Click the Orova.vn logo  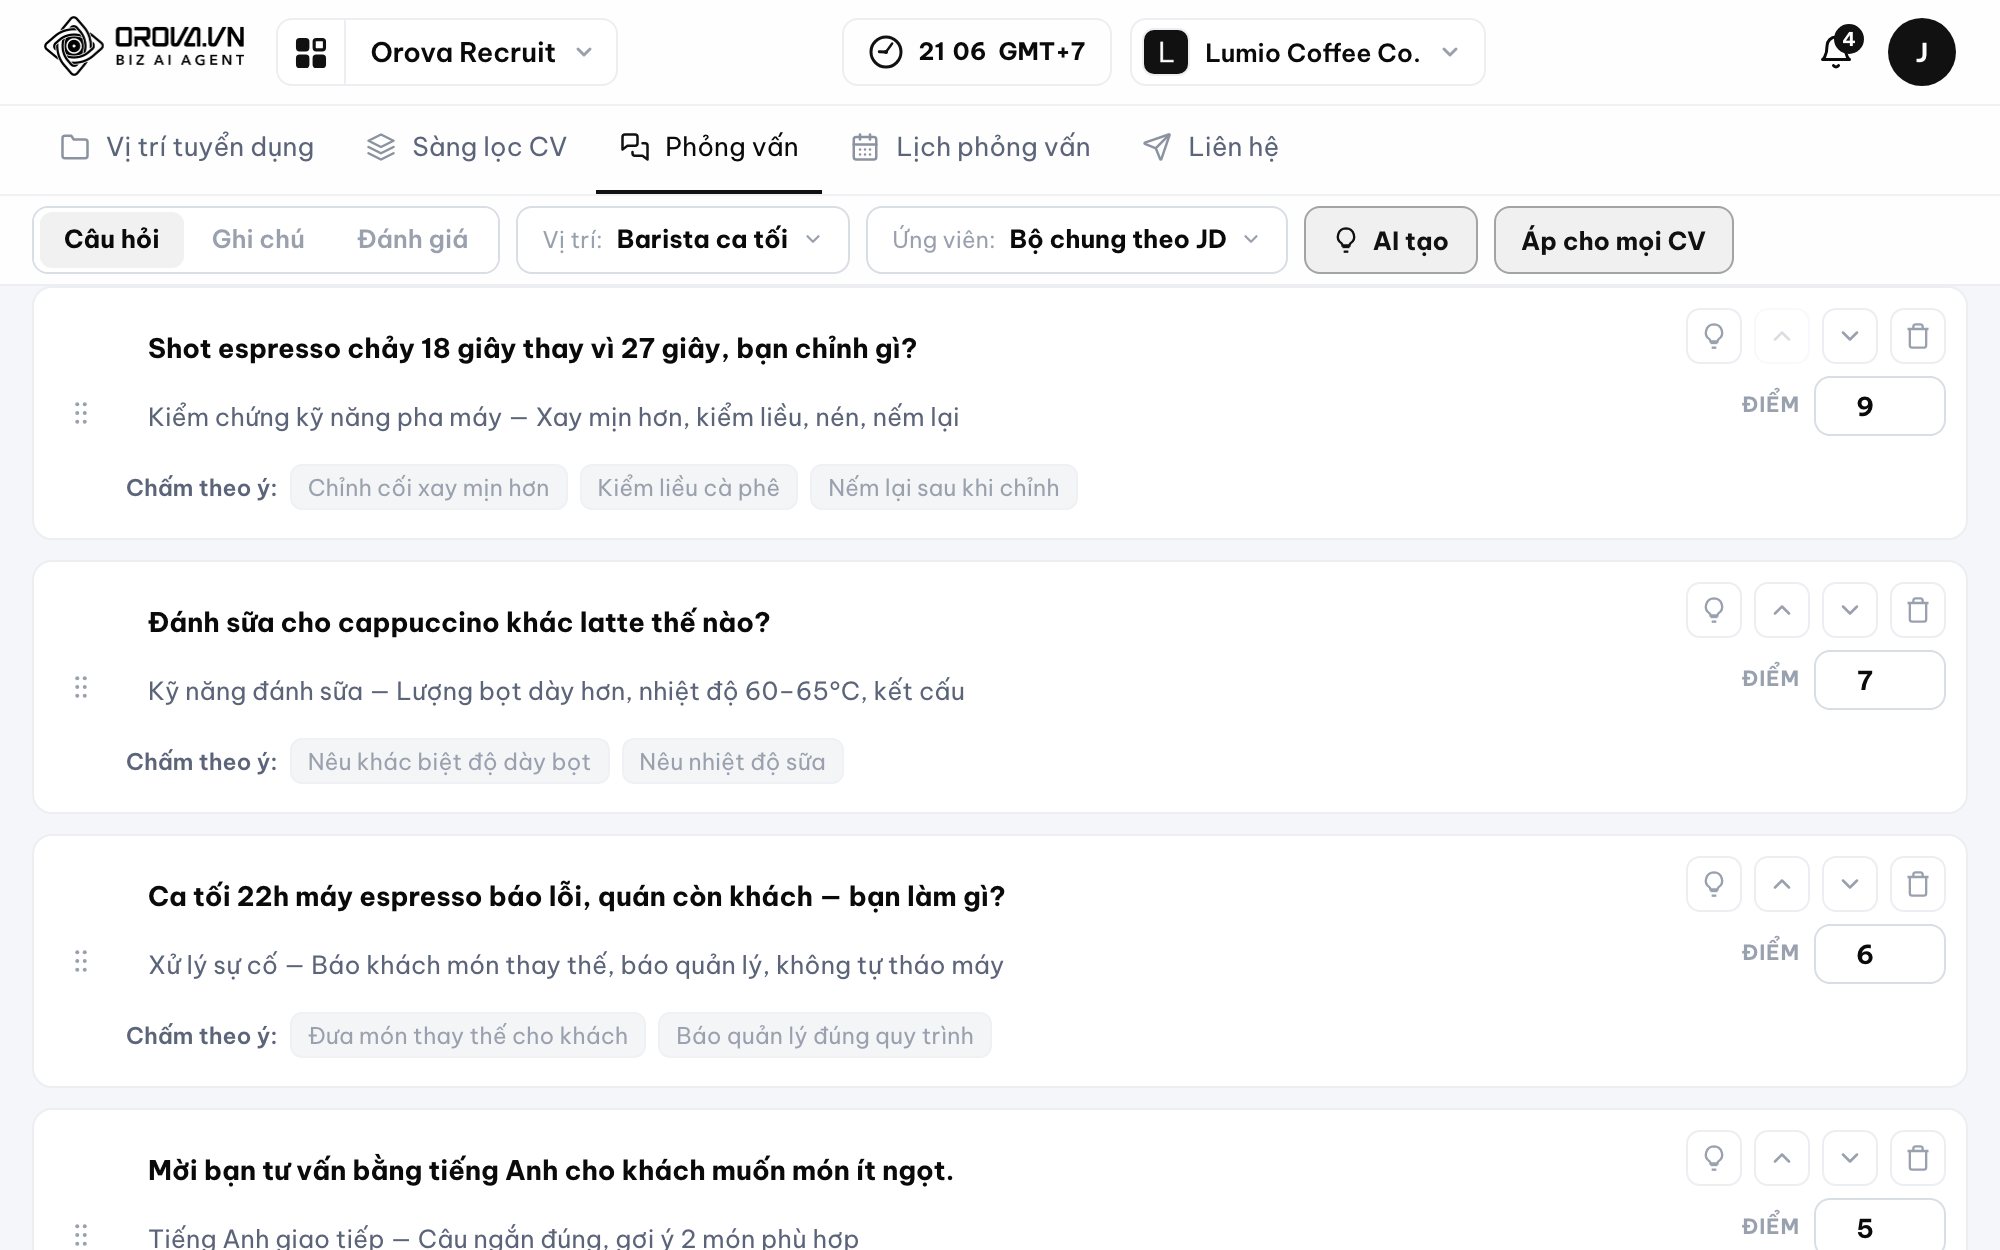point(145,46)
